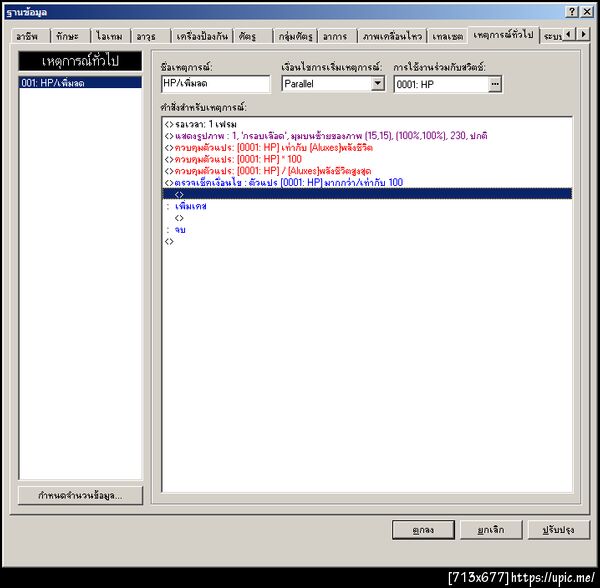This screenshot has height=588, width=600.
Task: Open the ไอเทม tab
Action: point(111,36)
